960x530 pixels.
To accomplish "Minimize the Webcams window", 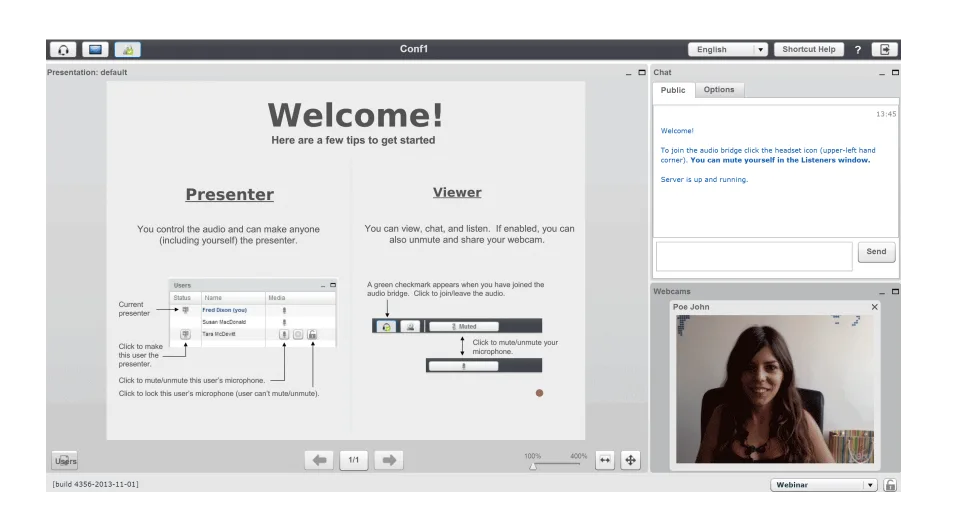I will click(x=882, y=292).
